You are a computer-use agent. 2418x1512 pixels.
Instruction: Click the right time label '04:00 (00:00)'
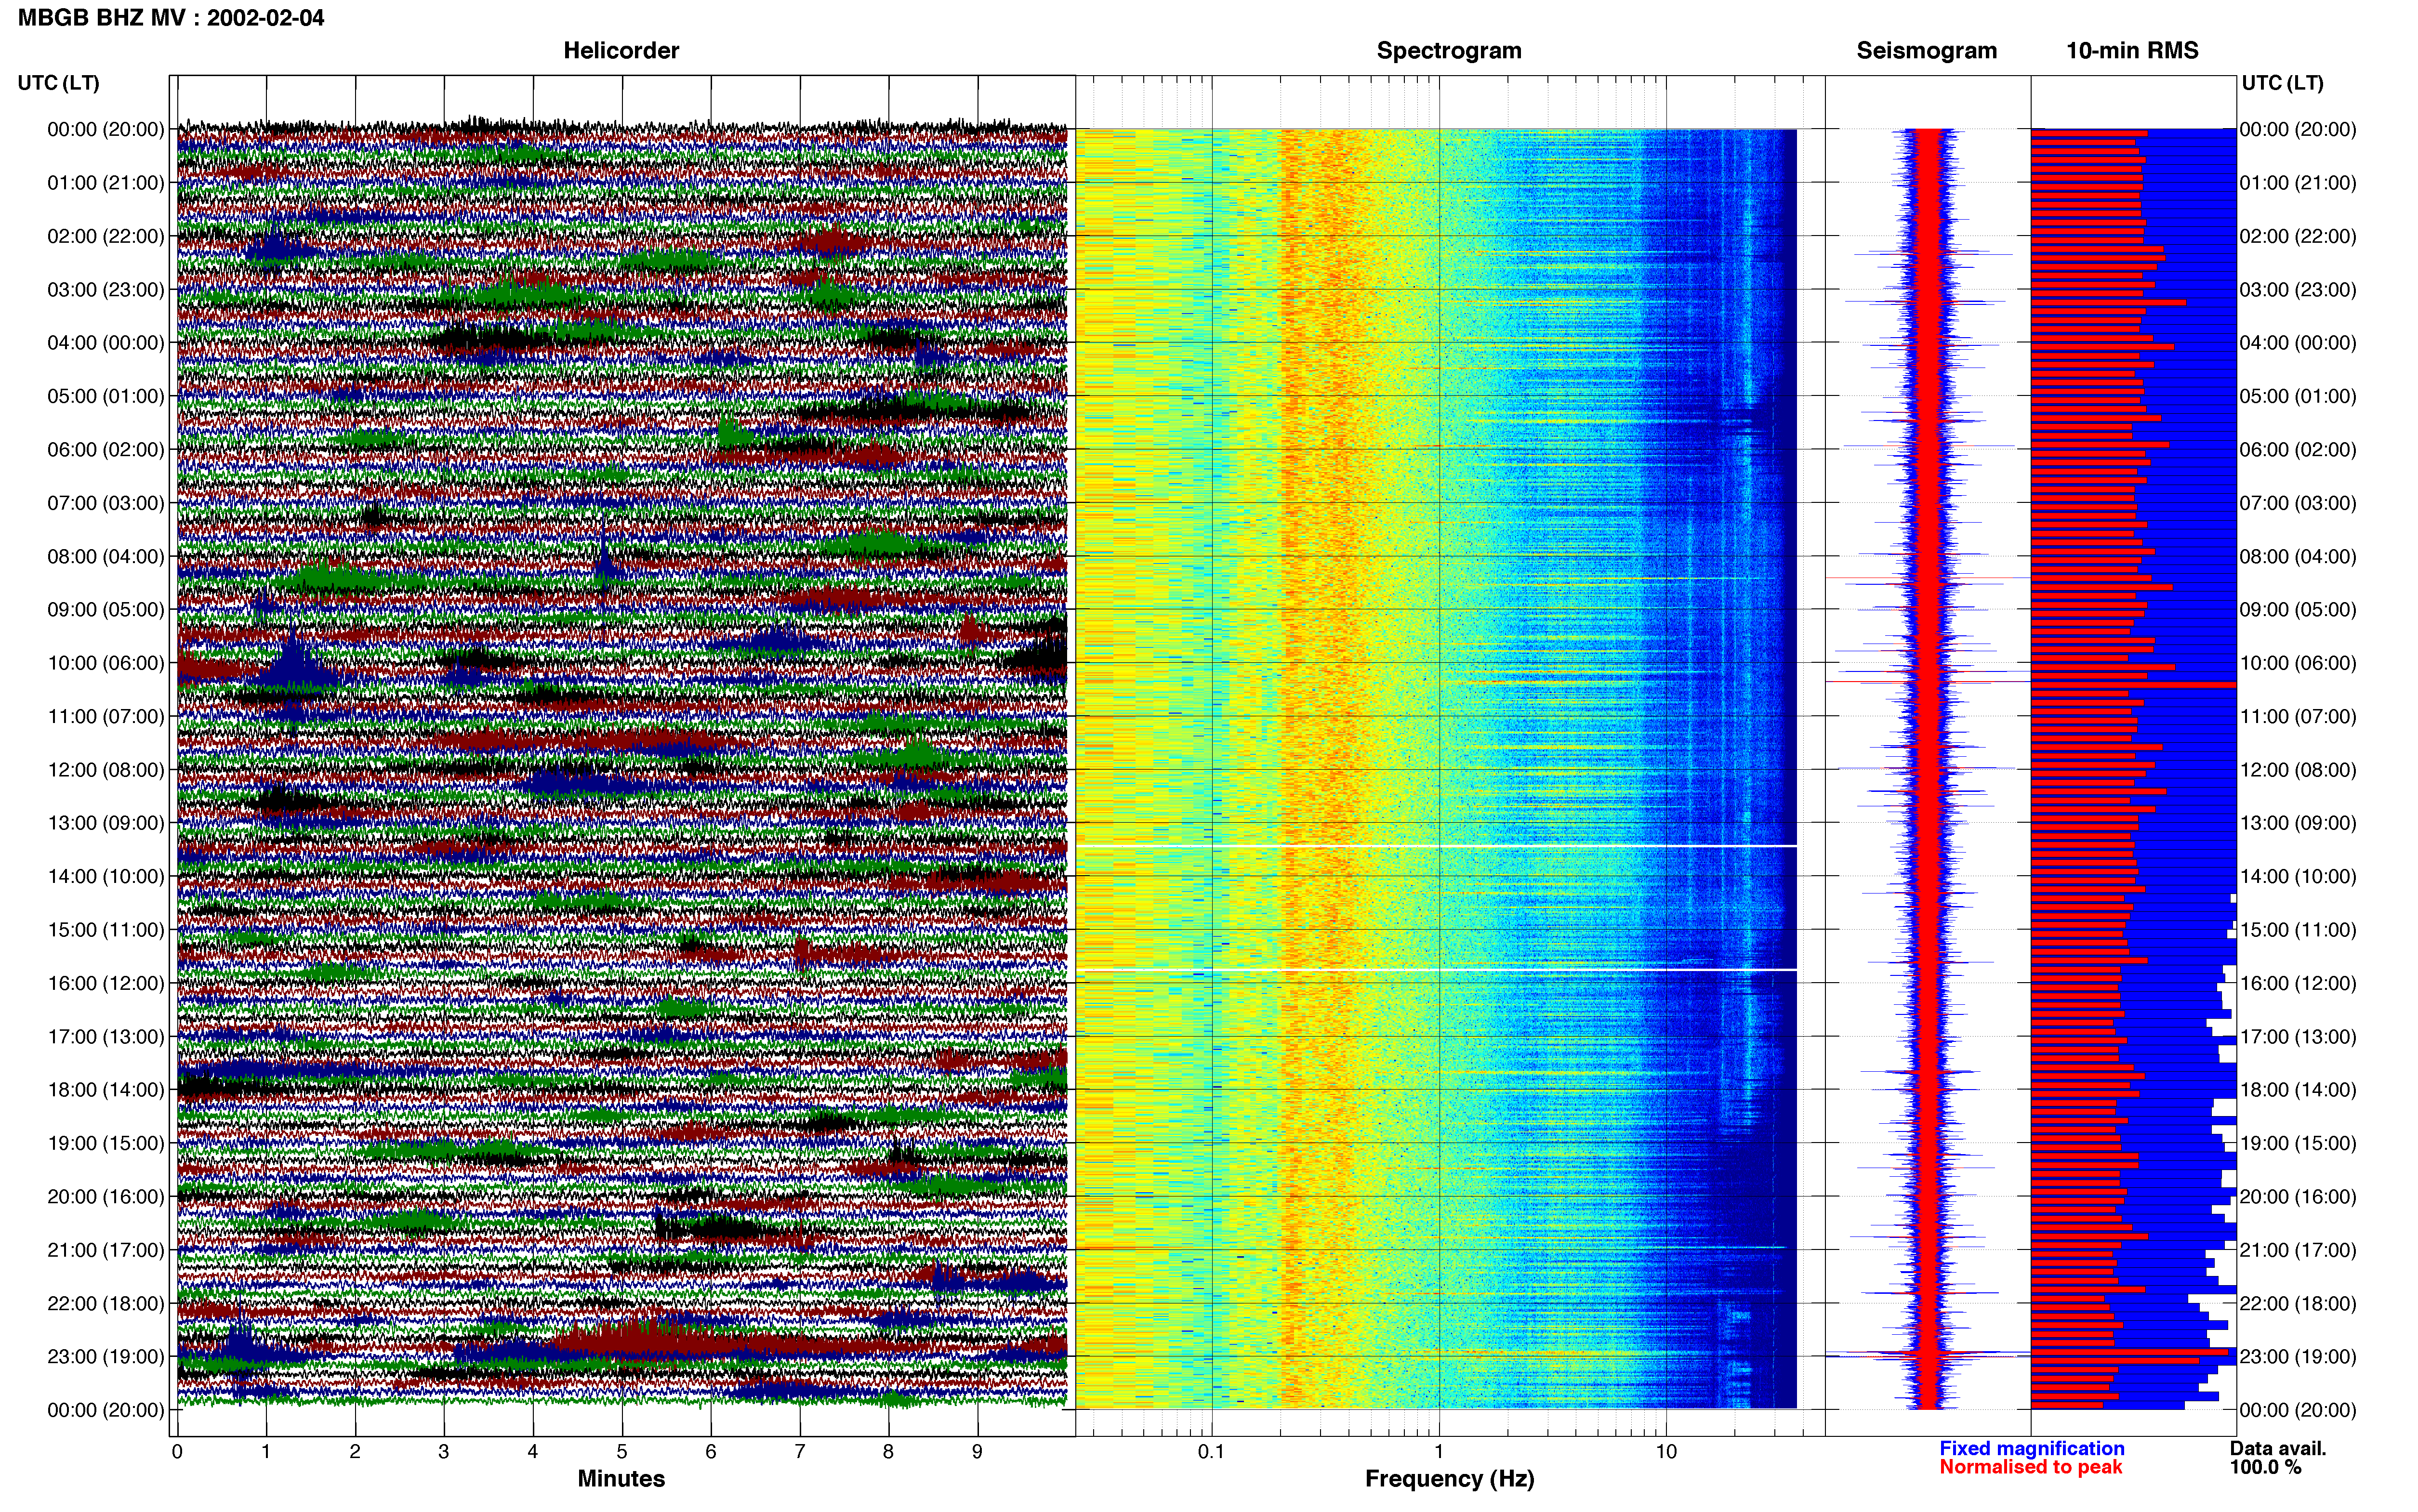coord(2298,342)
